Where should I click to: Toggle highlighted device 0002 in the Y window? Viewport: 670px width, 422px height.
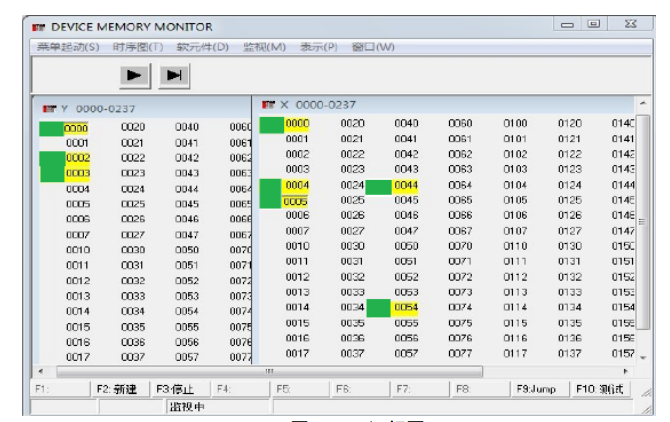78,158
